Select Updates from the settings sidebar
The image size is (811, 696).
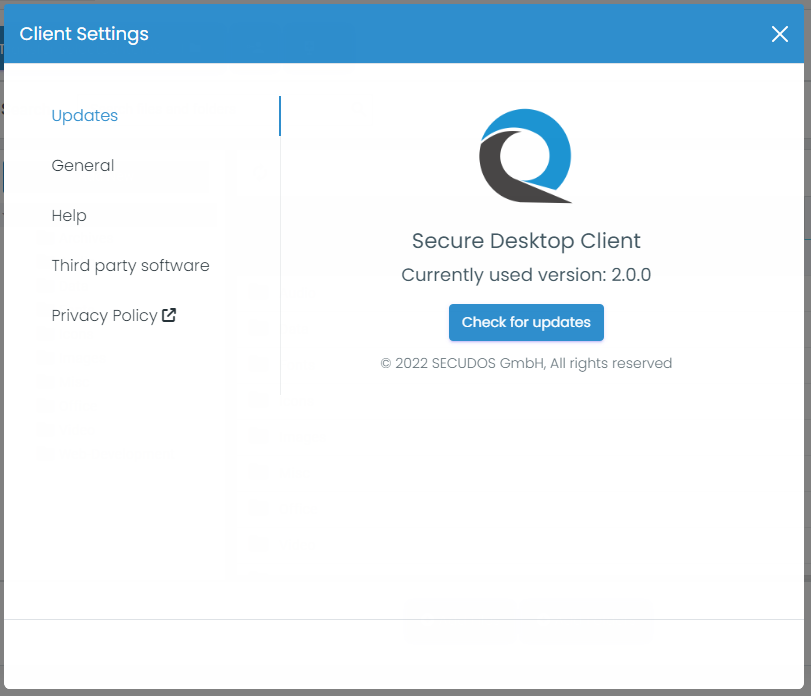[84, 115]
